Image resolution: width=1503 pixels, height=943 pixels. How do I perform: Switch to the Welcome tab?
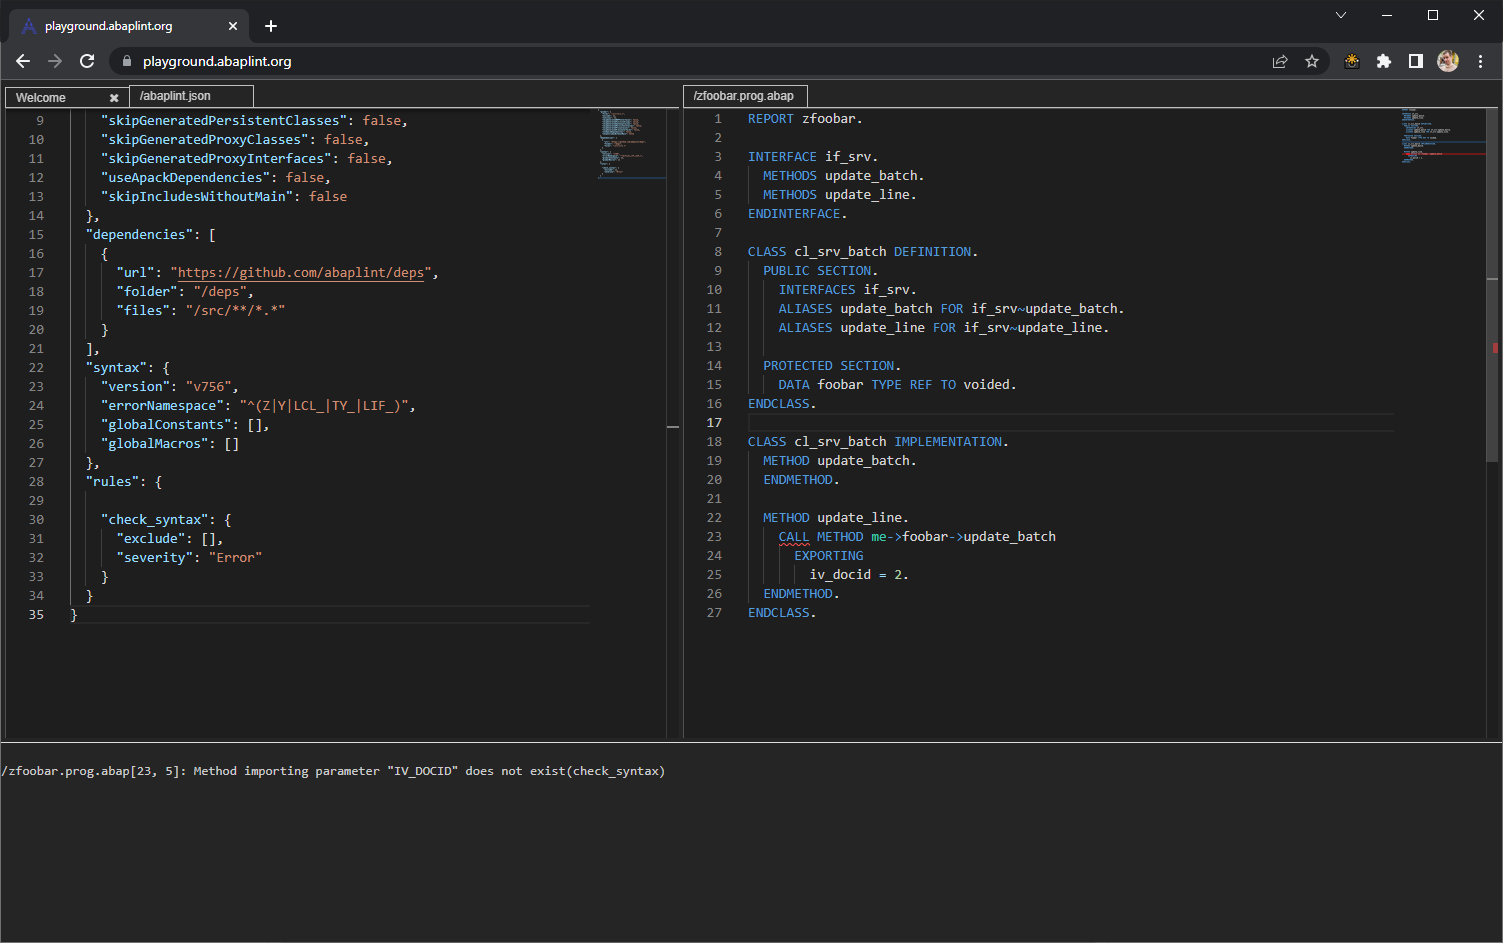coord(40,96)
